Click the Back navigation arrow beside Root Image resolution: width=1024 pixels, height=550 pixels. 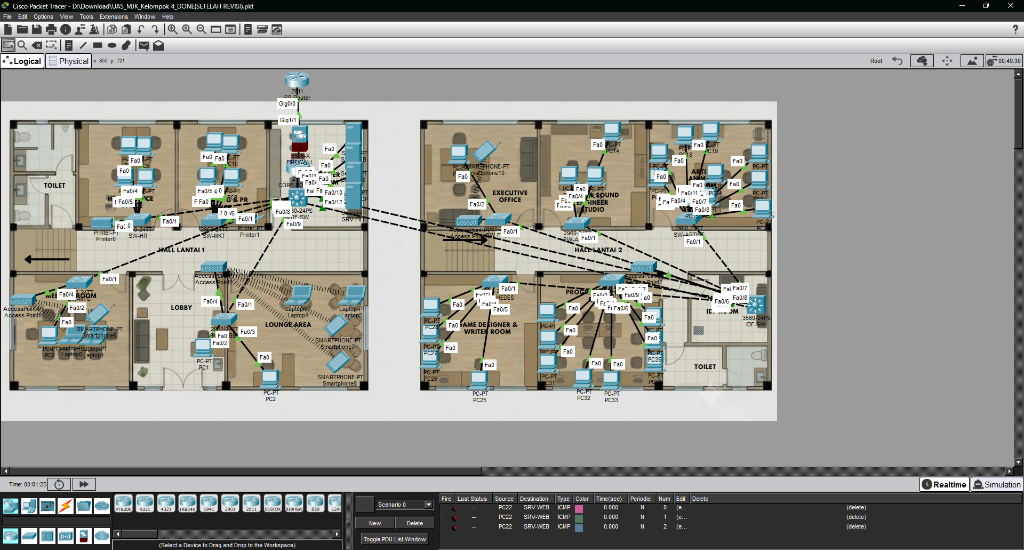pos(897,61)
